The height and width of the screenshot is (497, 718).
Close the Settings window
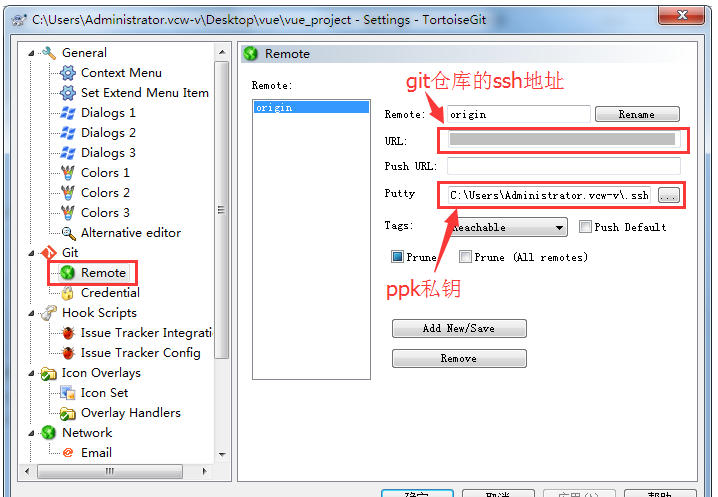tap(682, 15)
